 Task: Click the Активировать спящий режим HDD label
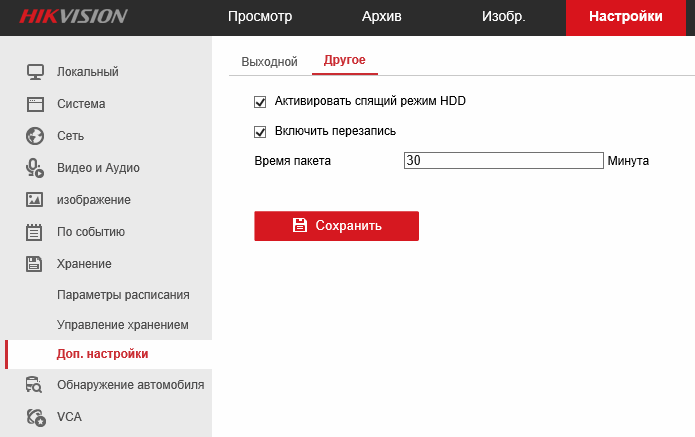370,101
